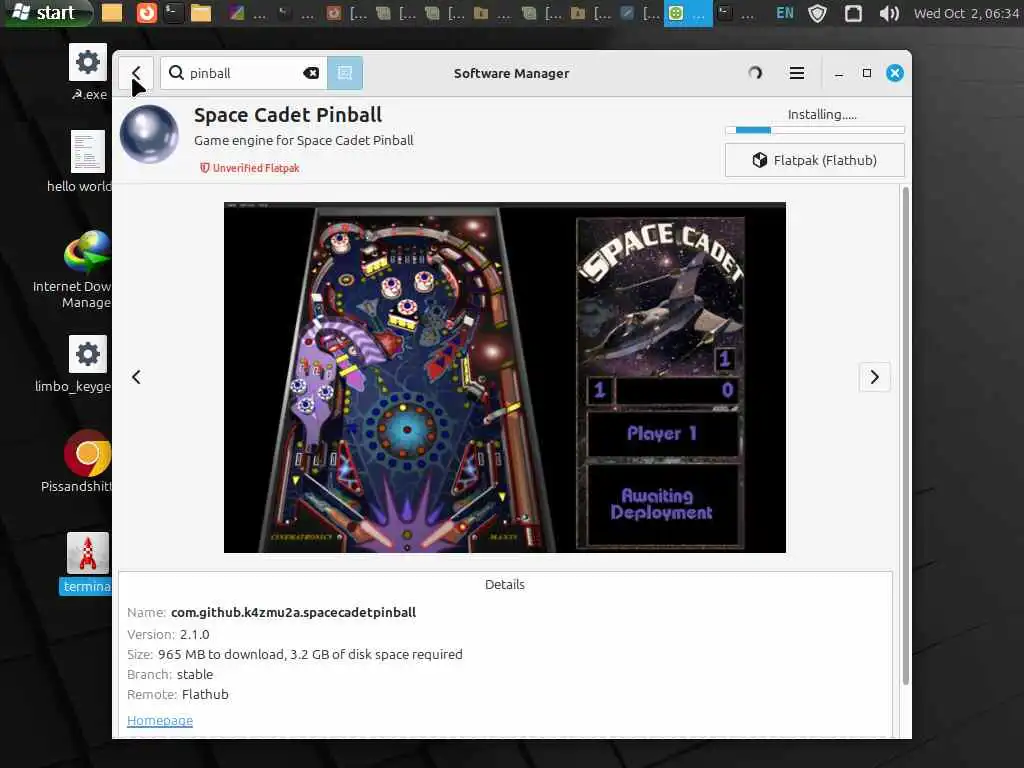Open the Flatpak (Flathub) source selector
The height and width of the screenshot is (768, 1024).
[x=814, y=160]
